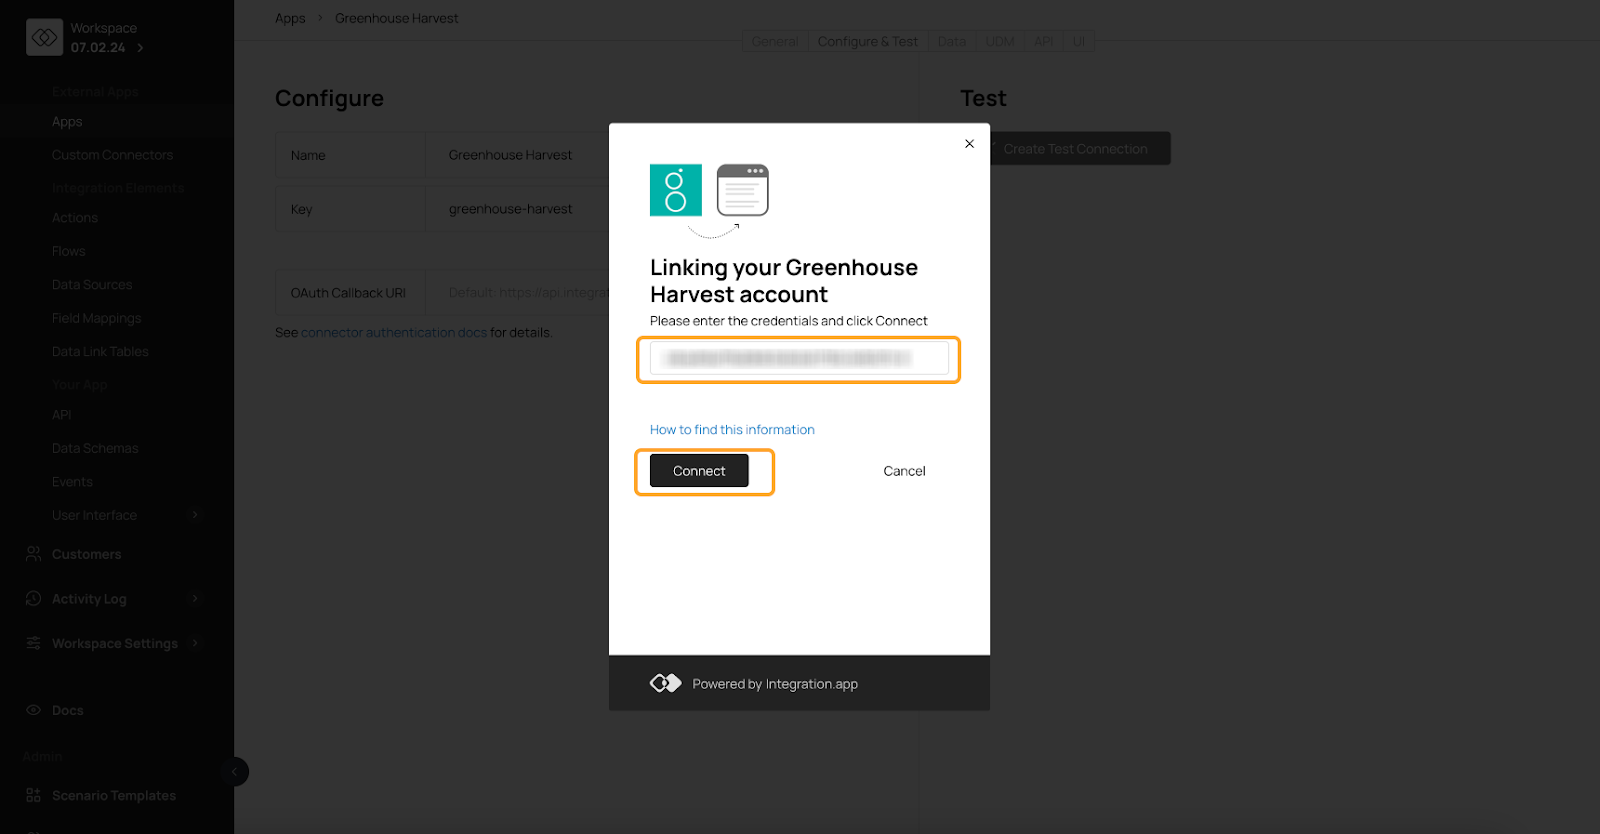Close the Greenhouse Harvest linking dialog
1600x834 pixels.
pos(969,144)
